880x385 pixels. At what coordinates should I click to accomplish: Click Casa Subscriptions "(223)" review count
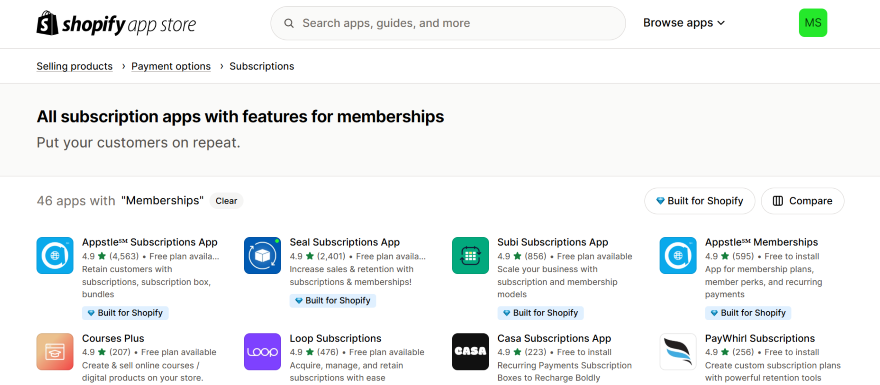point(535,352)
